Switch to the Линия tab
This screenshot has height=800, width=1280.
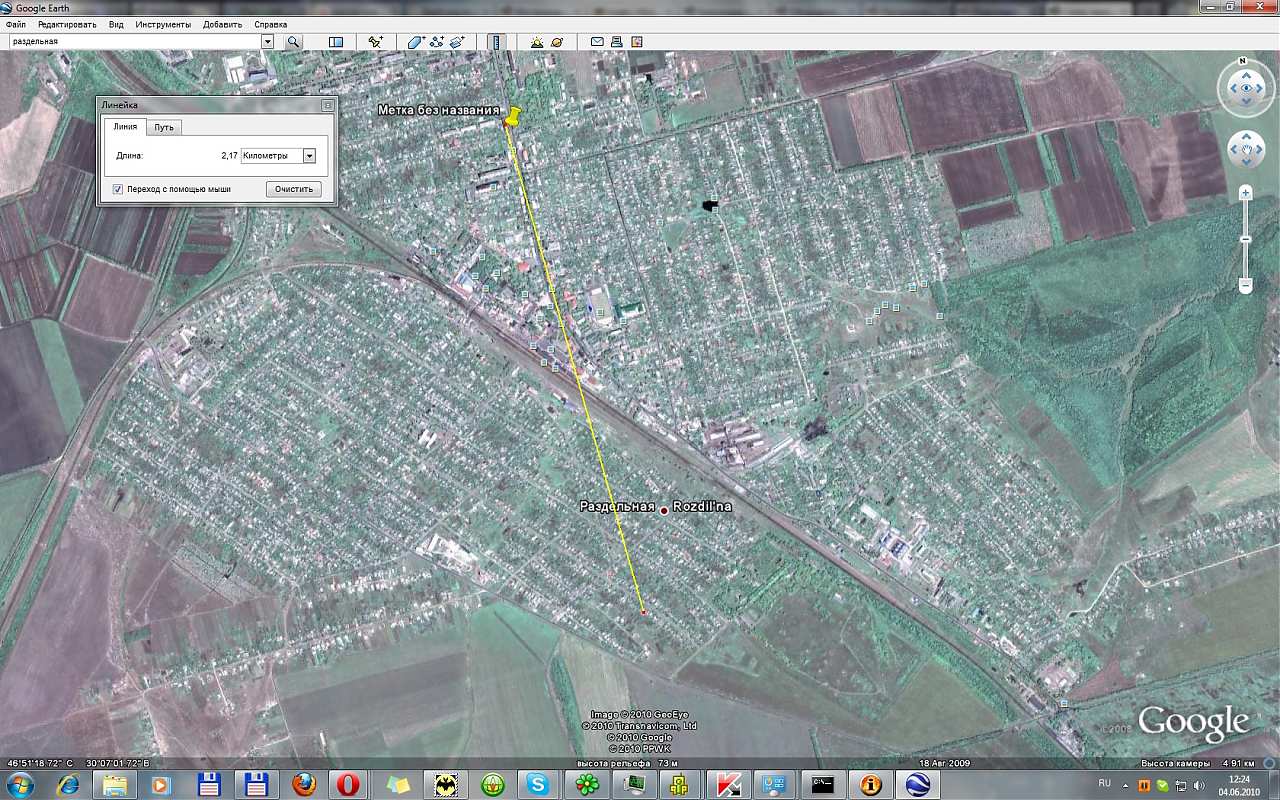point(125,126)
